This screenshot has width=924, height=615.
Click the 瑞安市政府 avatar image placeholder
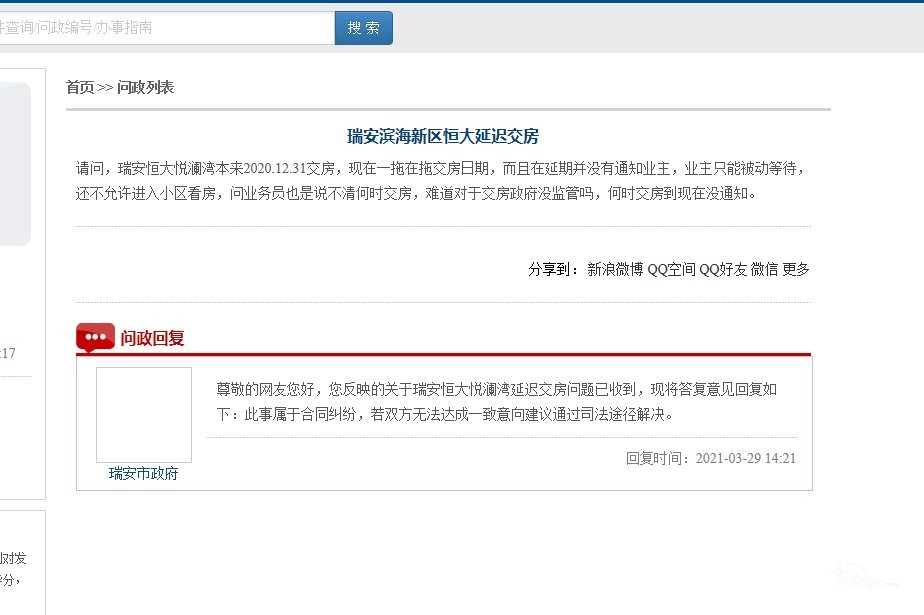point(144,415)
